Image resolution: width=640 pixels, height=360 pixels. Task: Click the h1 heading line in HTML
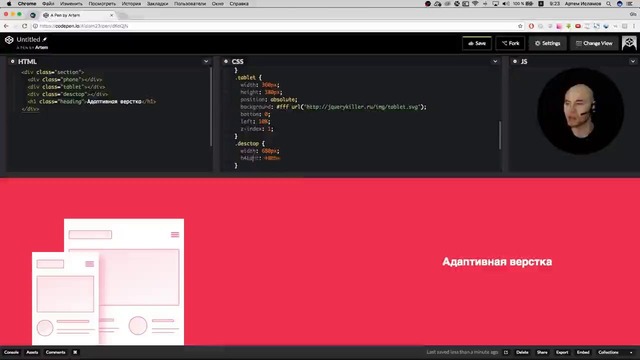tap(92, 102)
